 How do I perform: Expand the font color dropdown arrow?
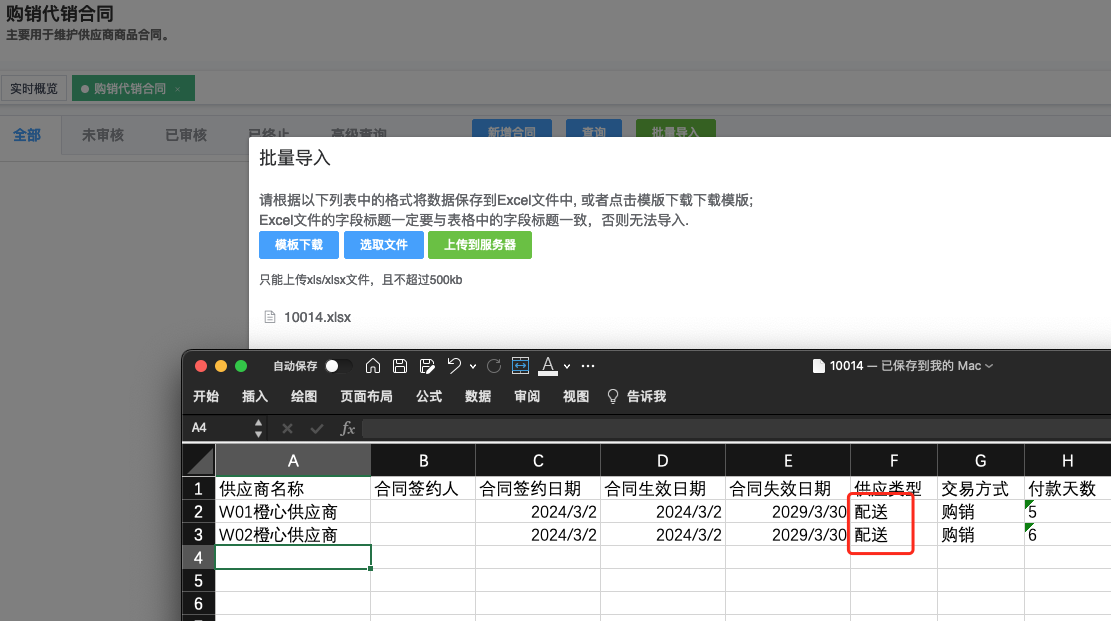click(x=567, y=366)
